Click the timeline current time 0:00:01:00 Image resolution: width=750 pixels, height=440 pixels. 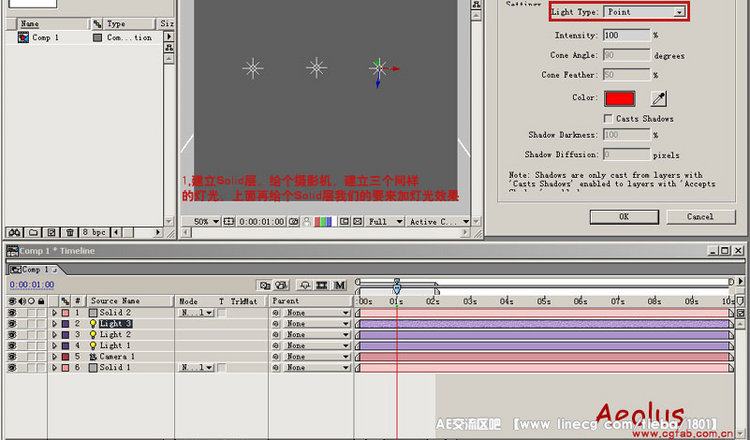32,285
